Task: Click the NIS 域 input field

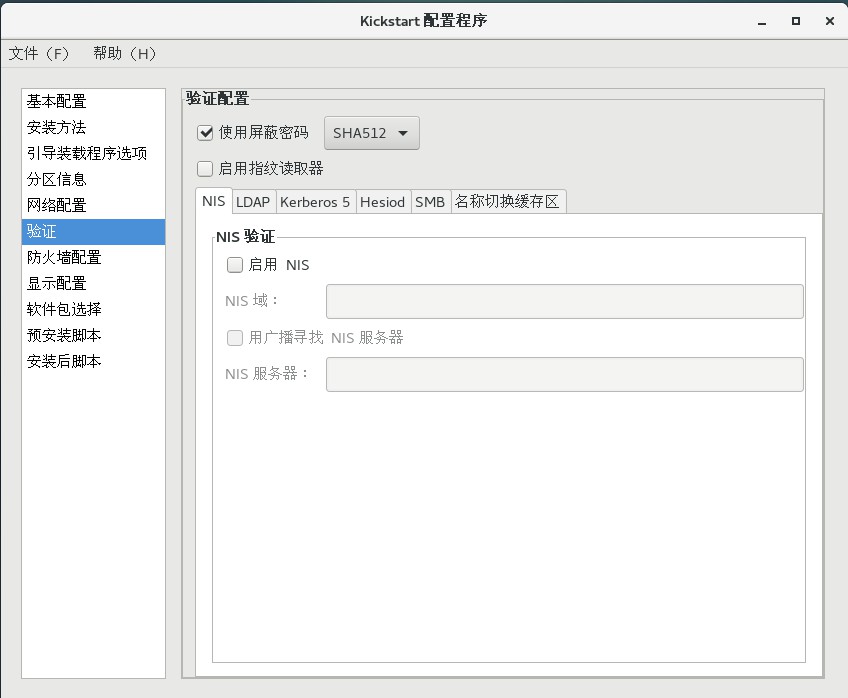Action: point(565,302)
